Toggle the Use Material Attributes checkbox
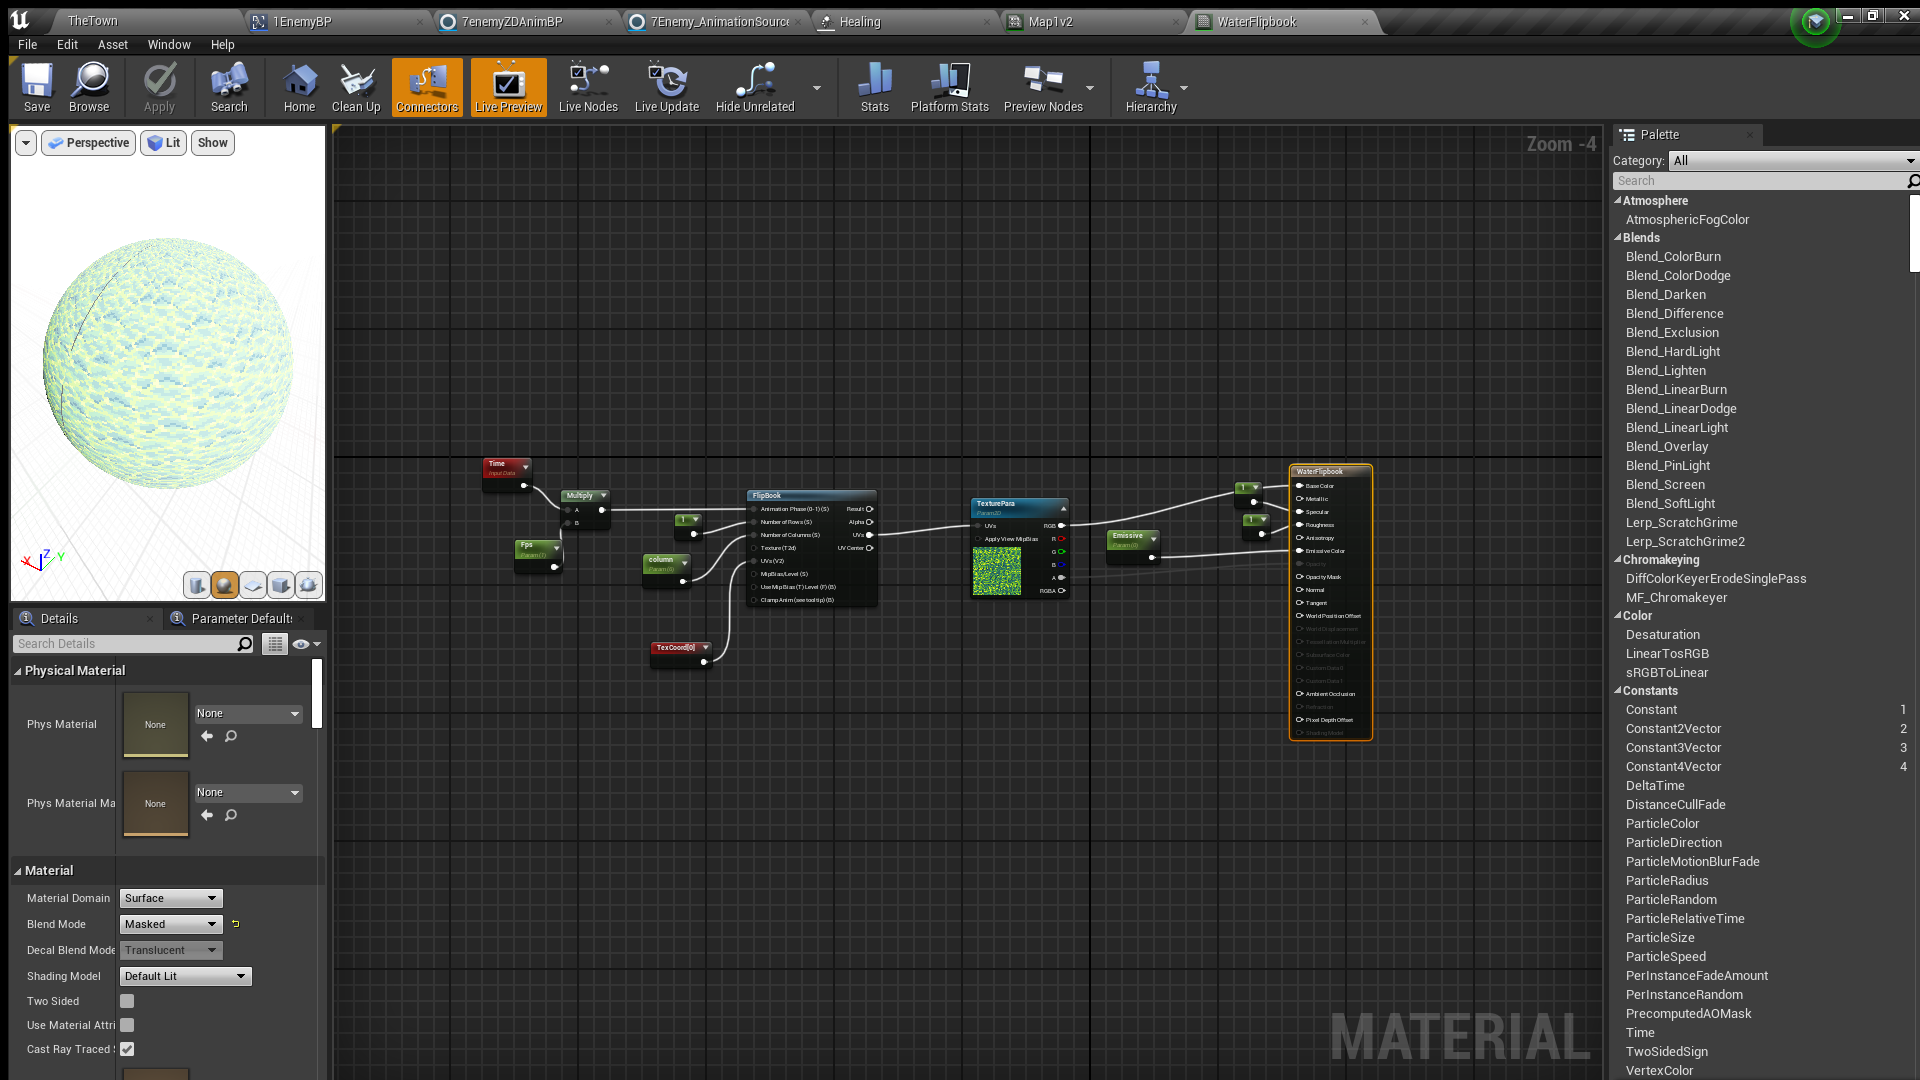Image resolution: width=1920 pixels, height=1080 pixels. point(127,1025)
